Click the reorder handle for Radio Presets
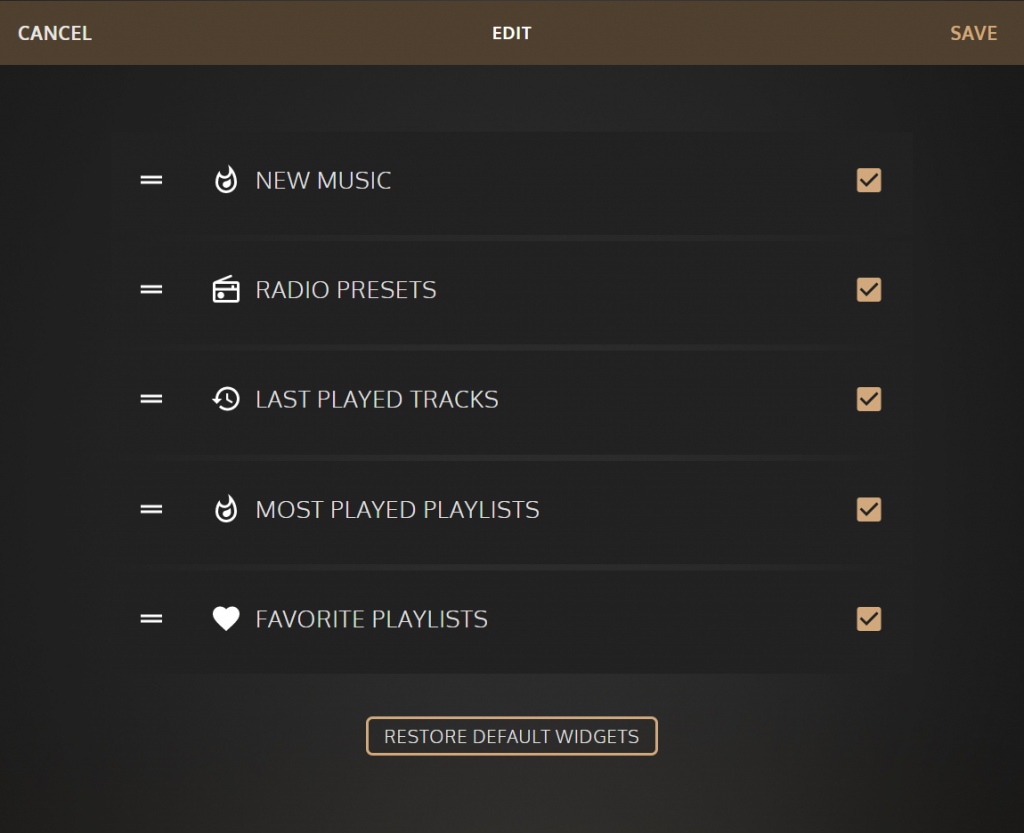Image resolution: width=1024 pixels, height=833 pixels. (151, 289)
